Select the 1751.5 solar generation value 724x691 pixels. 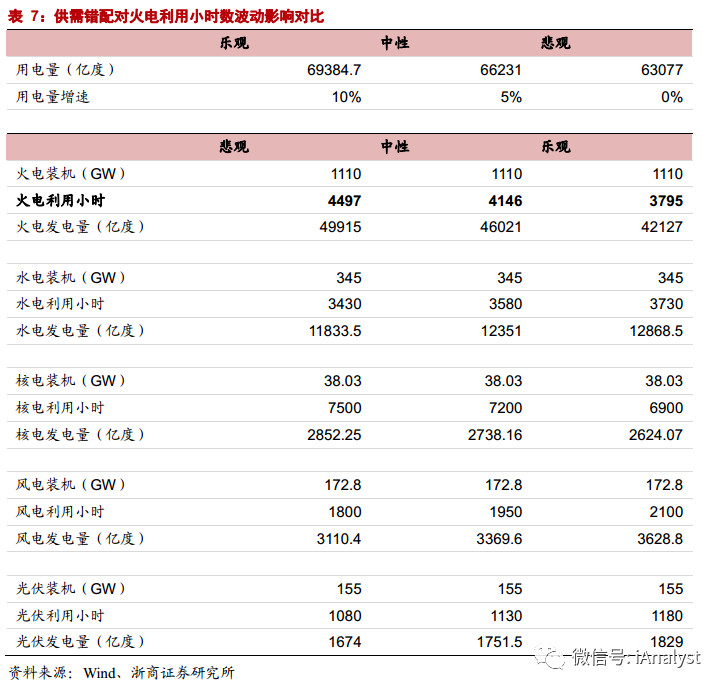pyautogui.click(x=497, y=642)
